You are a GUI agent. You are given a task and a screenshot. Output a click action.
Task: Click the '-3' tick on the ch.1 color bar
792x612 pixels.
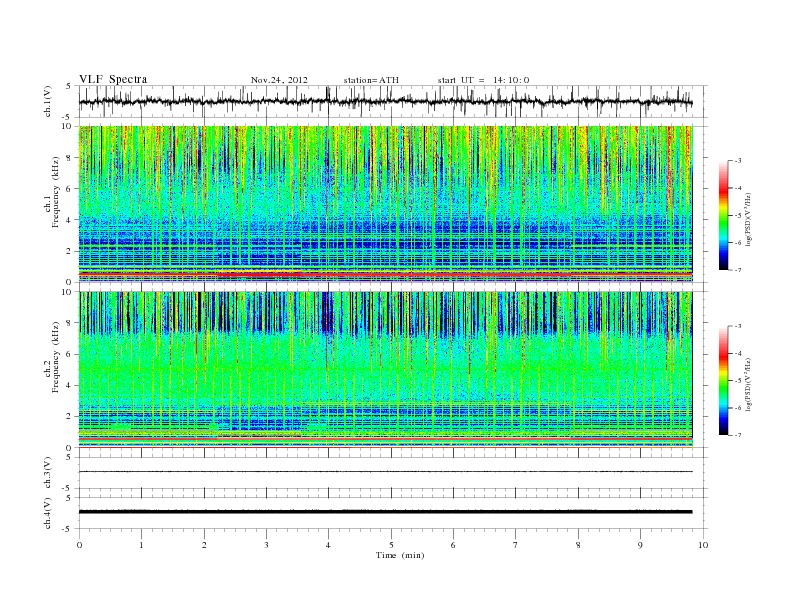click(737, 161)
